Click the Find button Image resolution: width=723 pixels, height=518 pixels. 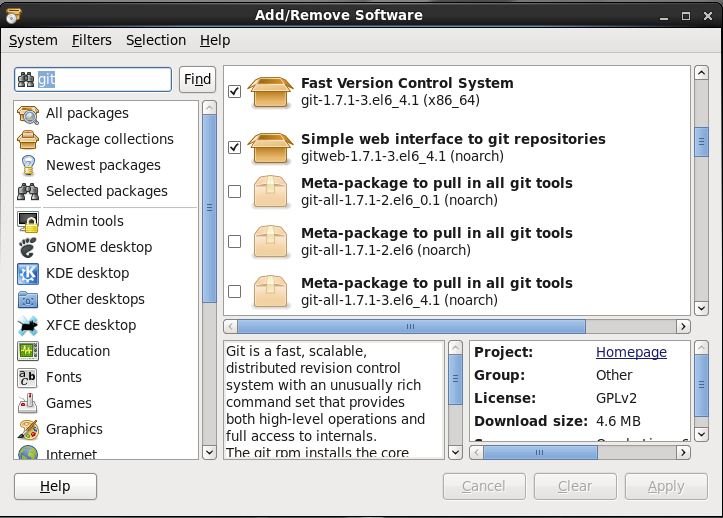pyautogui.click(x=197, y=79)
